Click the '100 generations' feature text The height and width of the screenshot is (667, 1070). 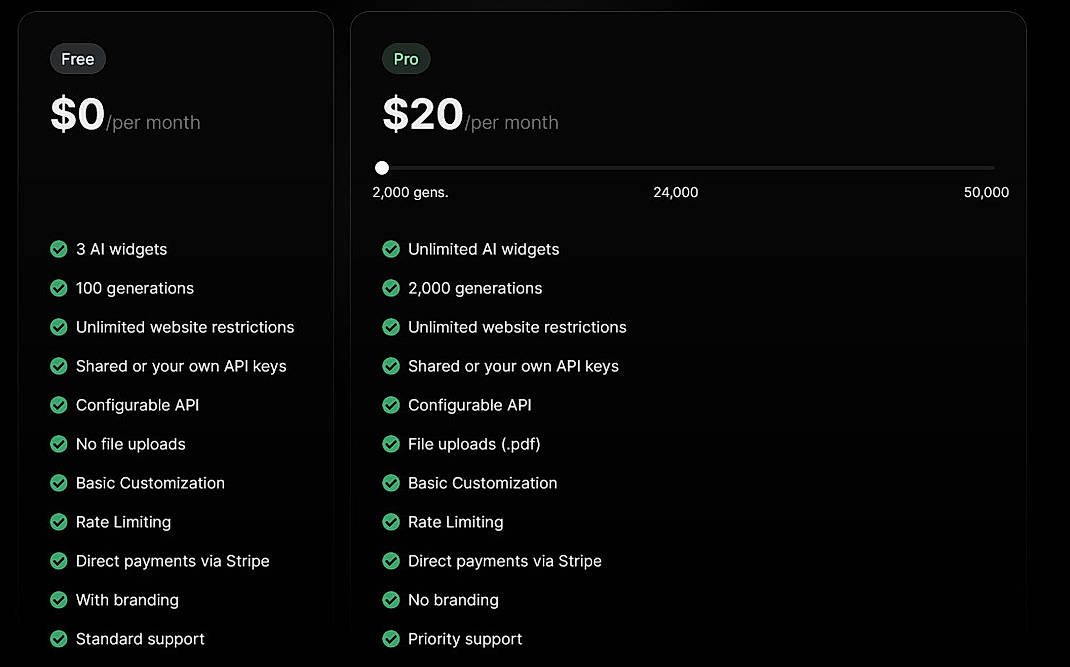(x=135, y=288)
